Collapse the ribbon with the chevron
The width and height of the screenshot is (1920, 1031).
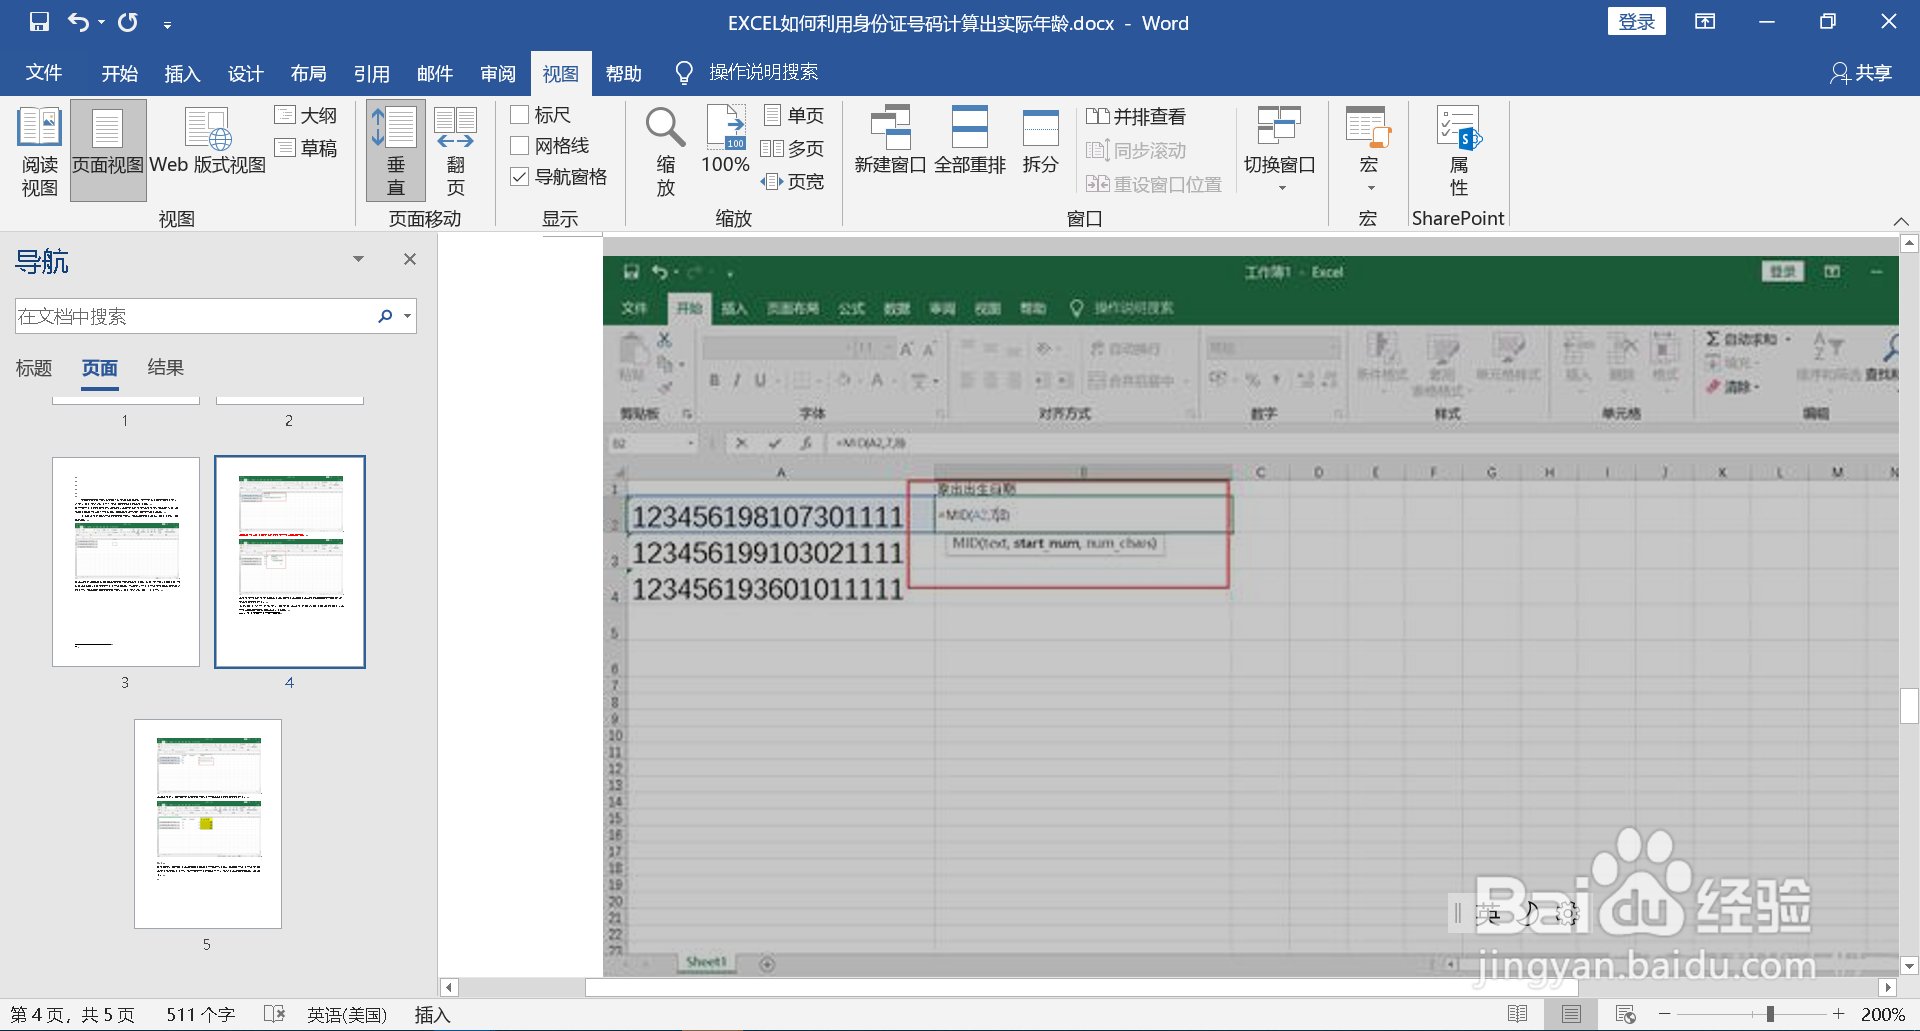click(x=1901, y=221)
